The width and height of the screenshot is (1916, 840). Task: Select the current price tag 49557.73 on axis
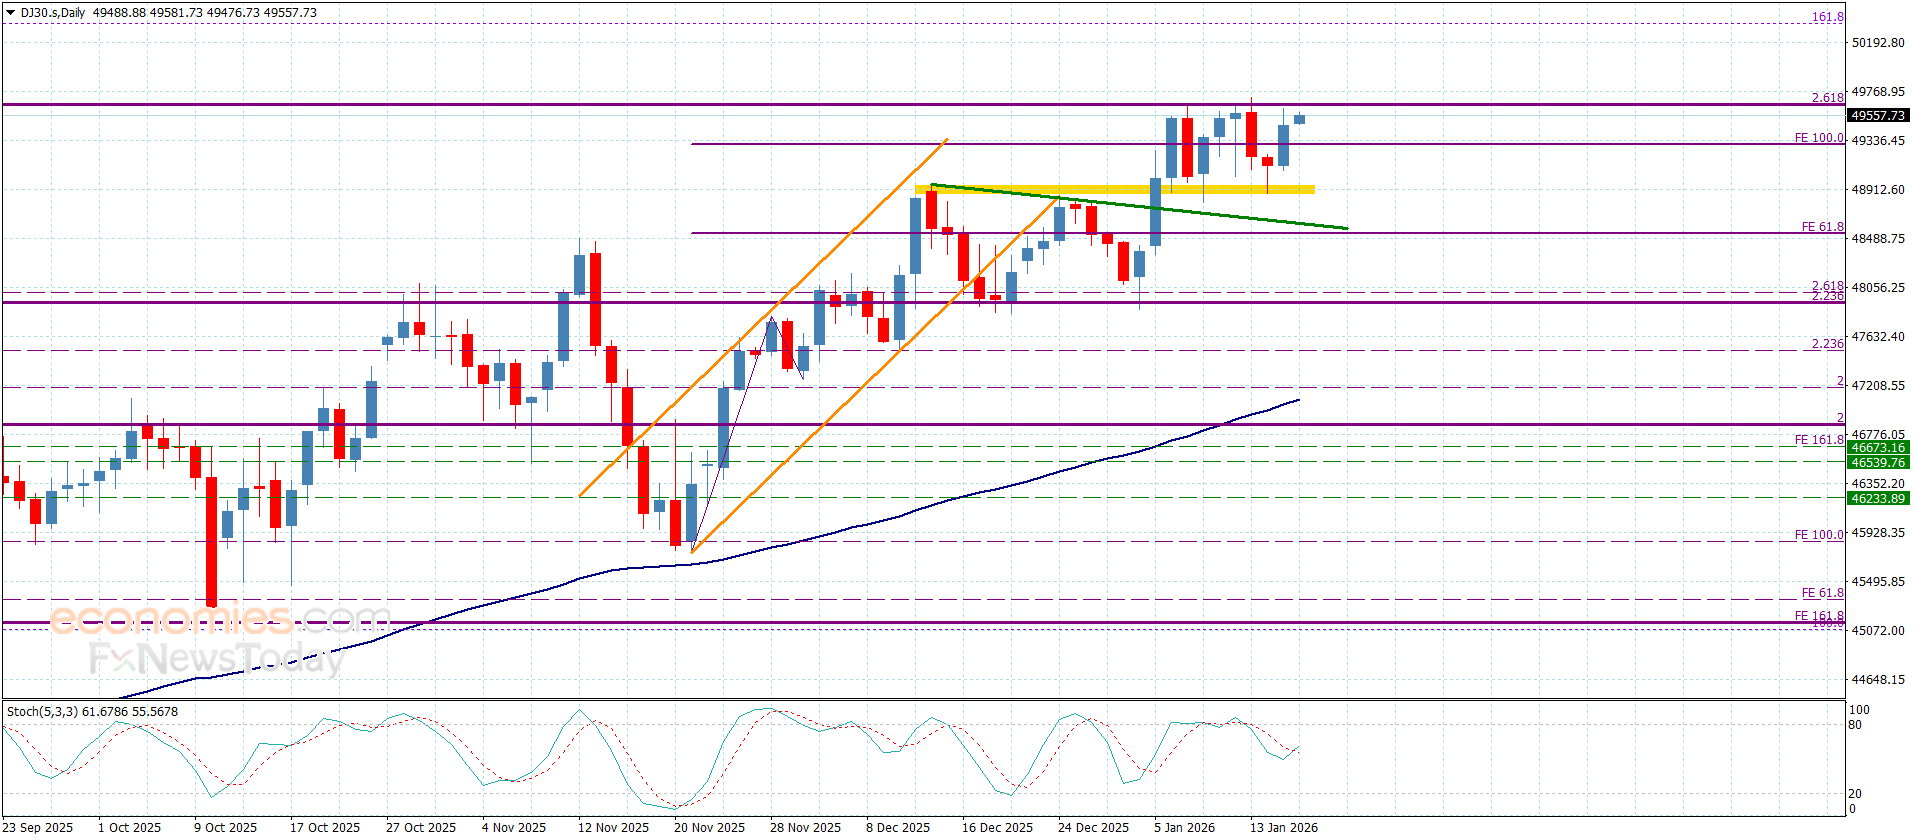pos(1878,116)
